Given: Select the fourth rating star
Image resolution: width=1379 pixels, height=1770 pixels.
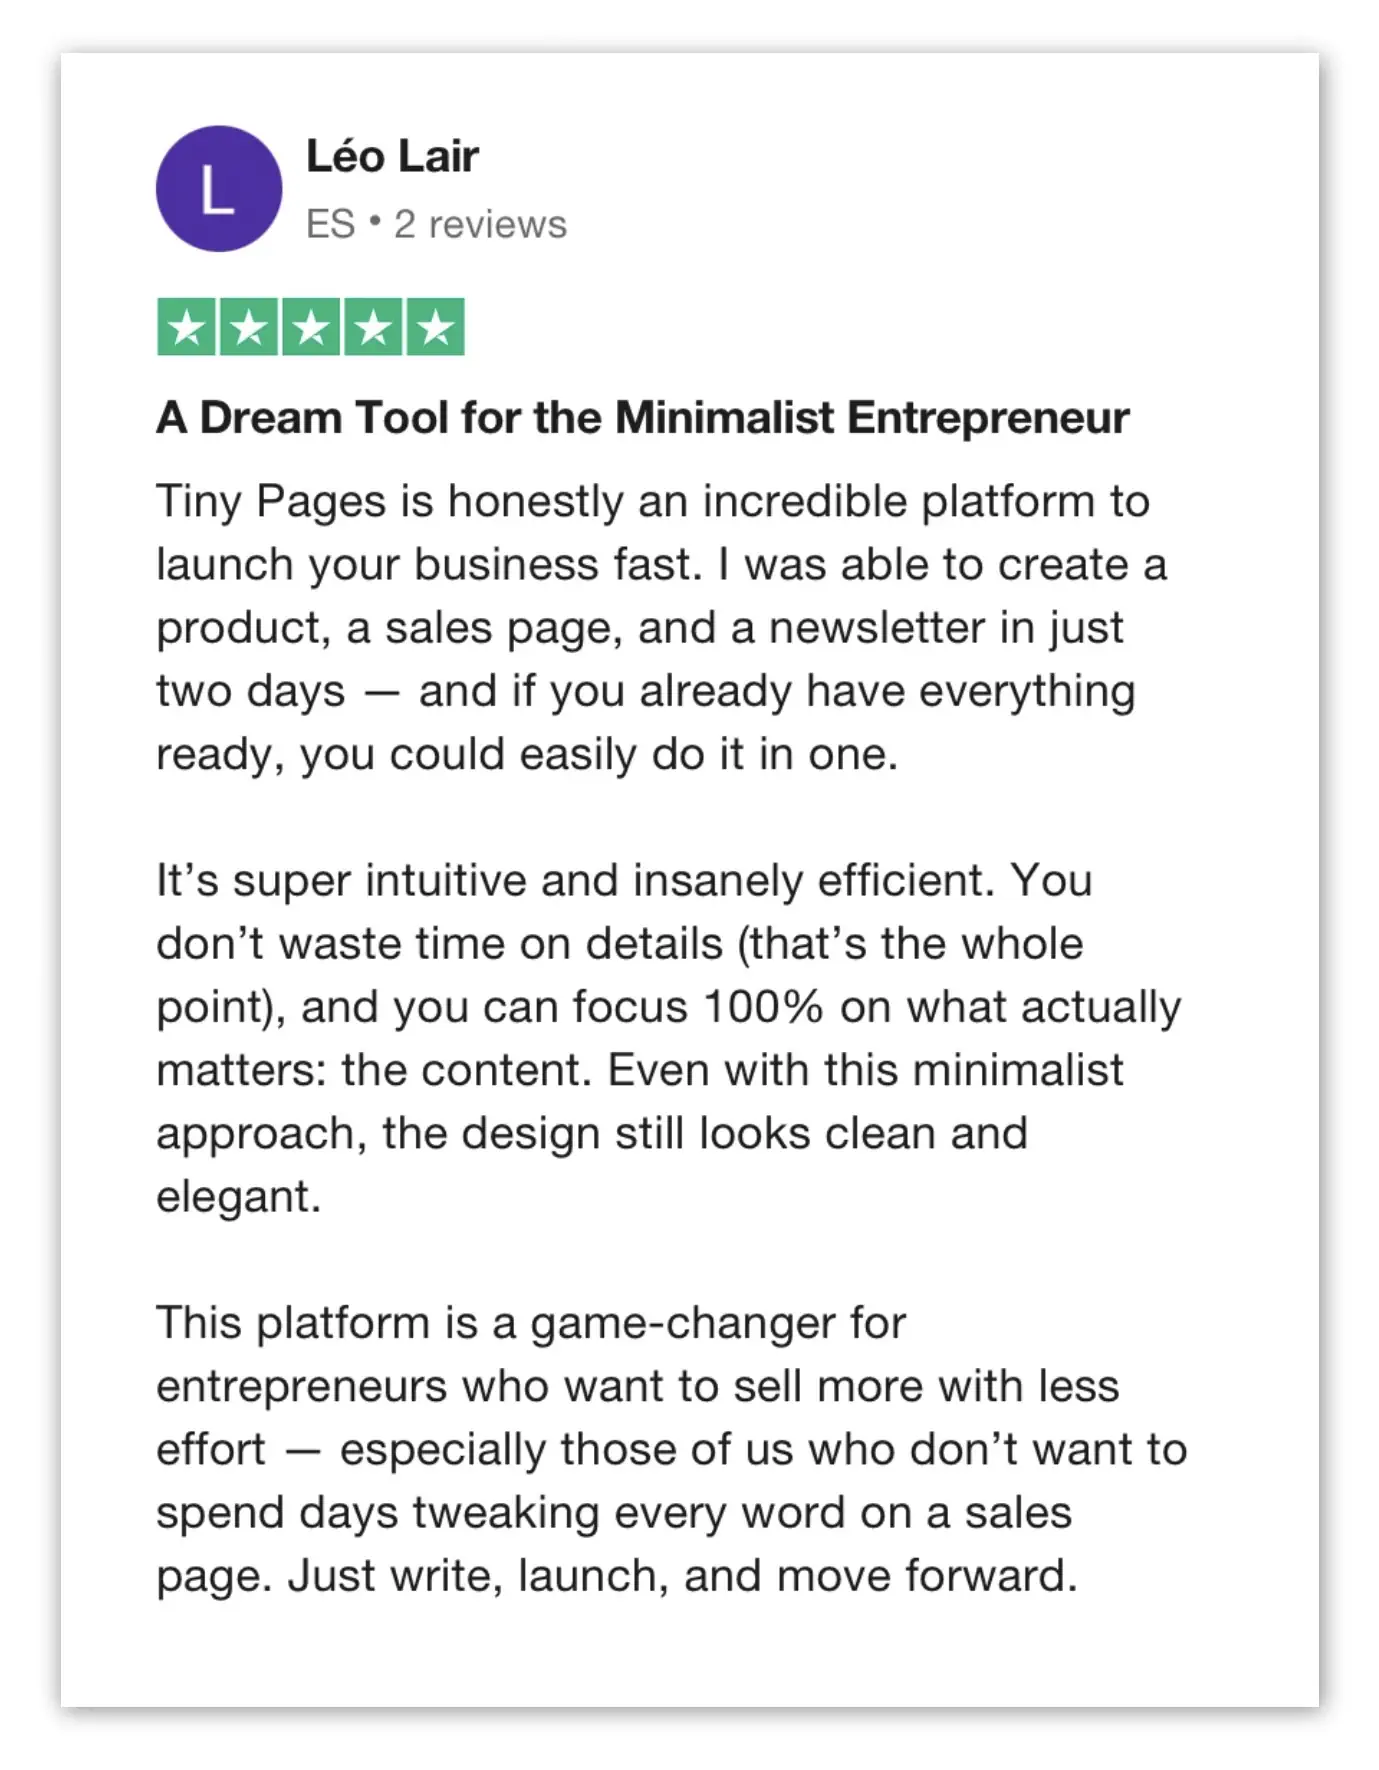Looking at the screenshot, I should pos(373,327).
